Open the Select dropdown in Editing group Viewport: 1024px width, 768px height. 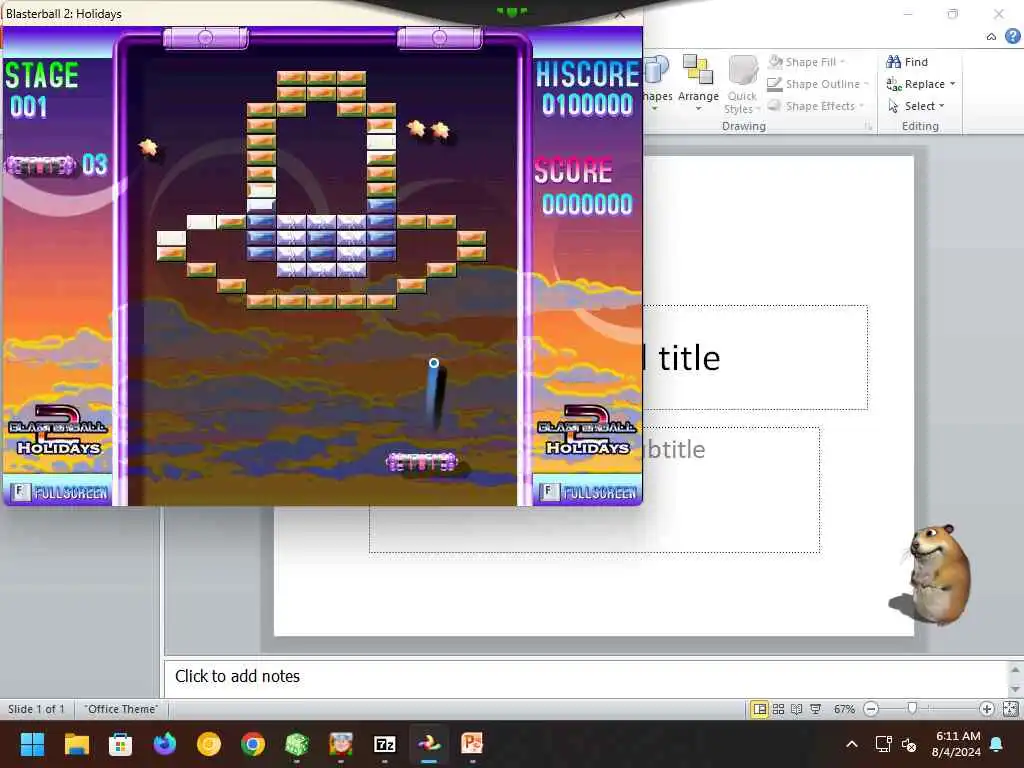click(x=917, y=106)
